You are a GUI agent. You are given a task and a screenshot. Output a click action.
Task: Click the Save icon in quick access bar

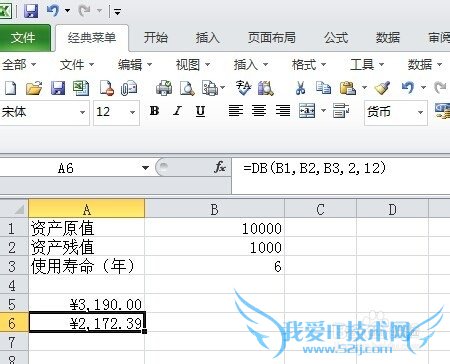point(31,11)
